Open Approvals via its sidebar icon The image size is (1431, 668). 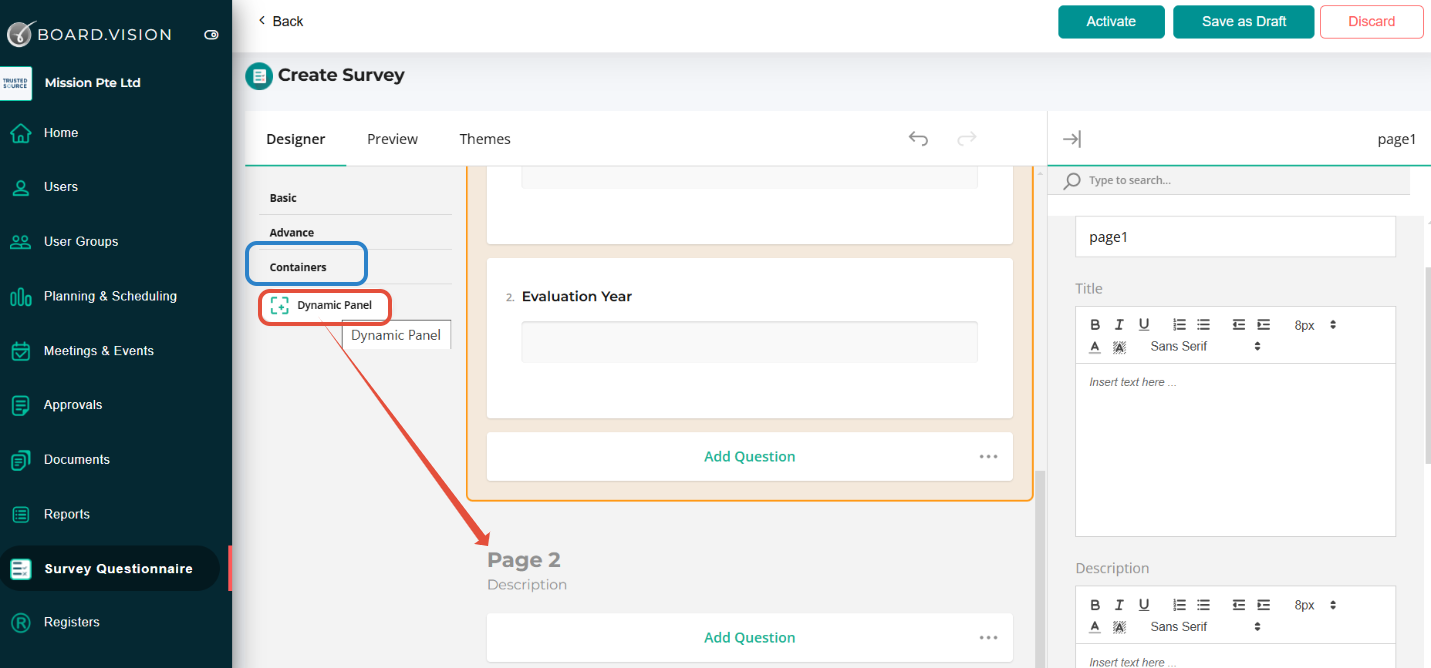pos(20,405)
